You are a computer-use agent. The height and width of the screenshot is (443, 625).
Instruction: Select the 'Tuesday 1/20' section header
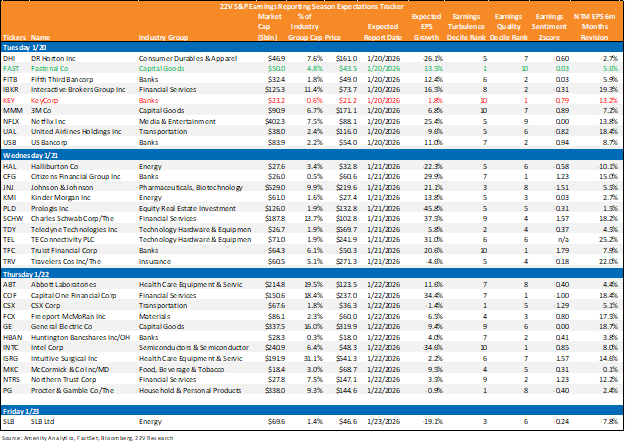click(24, 47)
